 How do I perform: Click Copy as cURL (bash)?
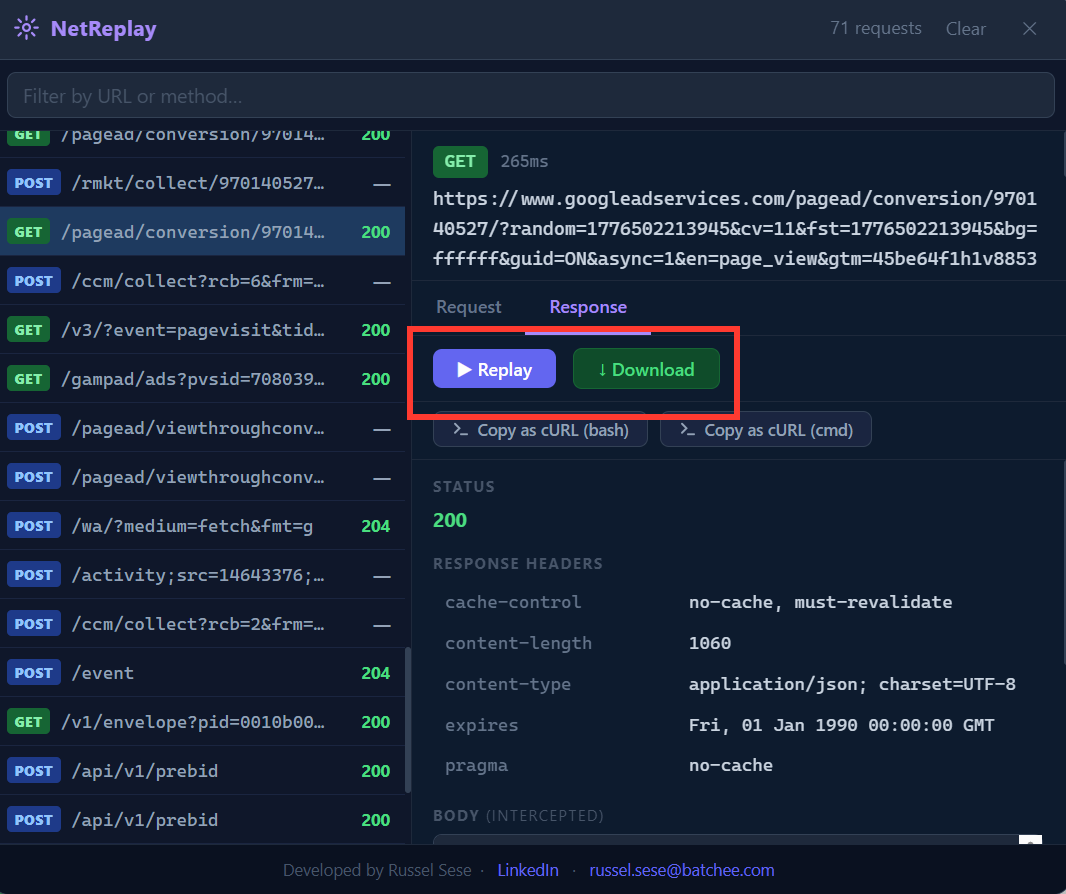pyautogui.click(x=540, y=430)
